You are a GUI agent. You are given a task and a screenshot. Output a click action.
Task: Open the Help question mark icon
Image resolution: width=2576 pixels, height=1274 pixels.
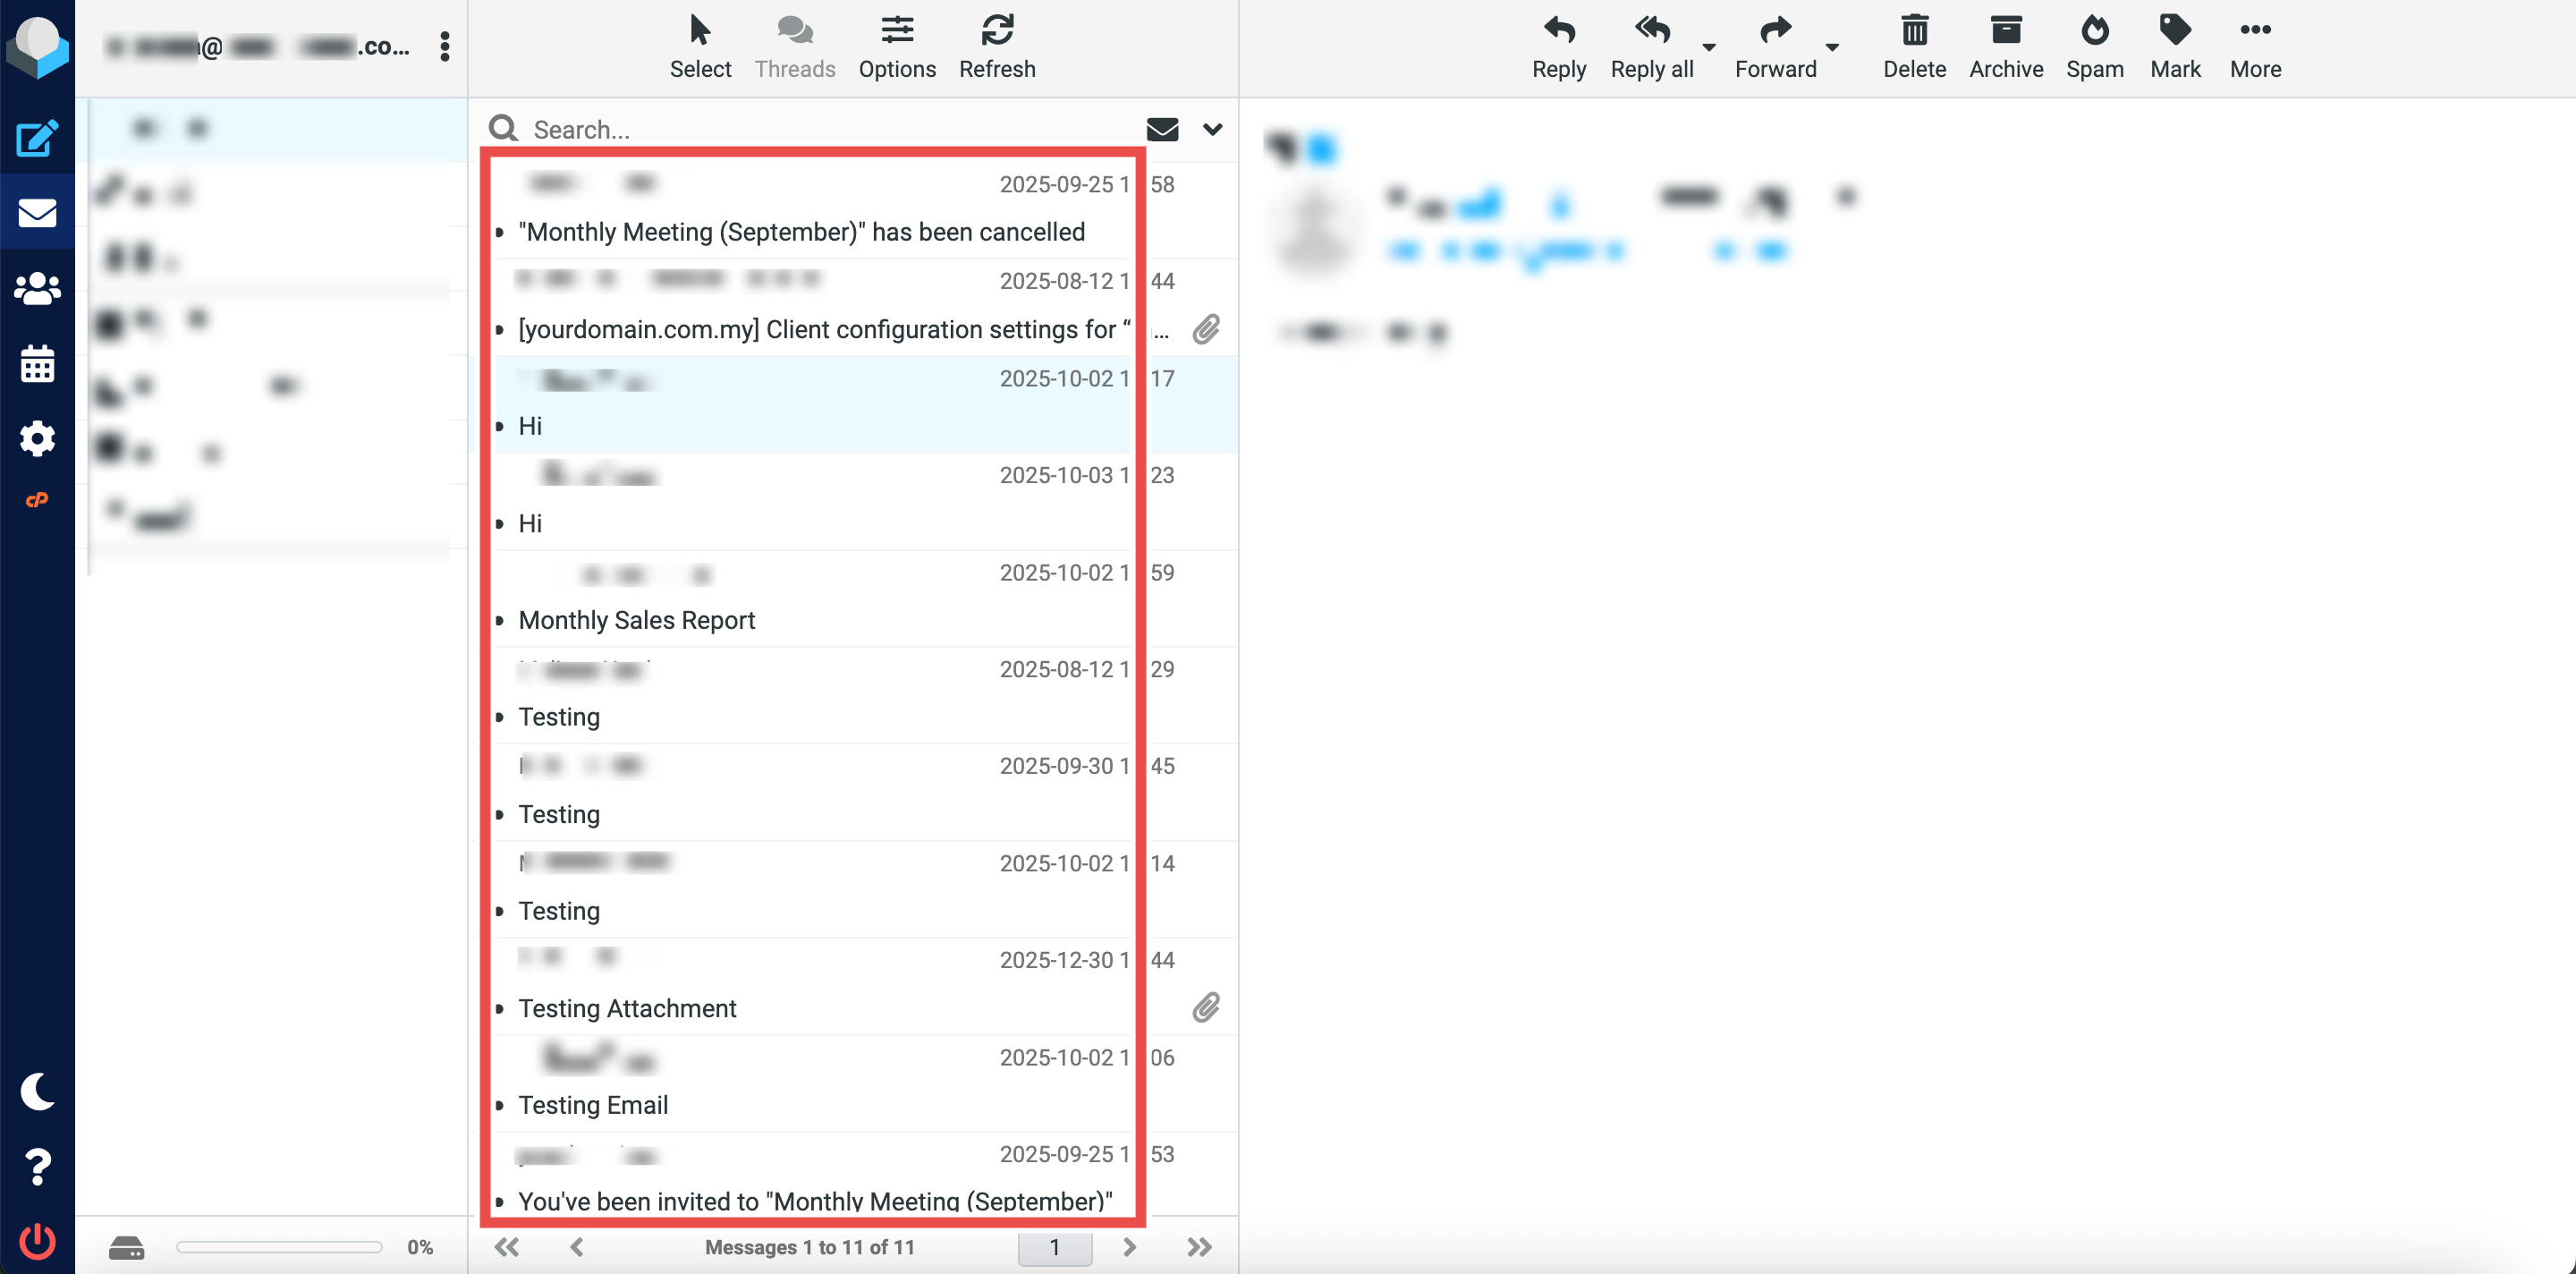pyautogui.click(x=37, y=1166)
